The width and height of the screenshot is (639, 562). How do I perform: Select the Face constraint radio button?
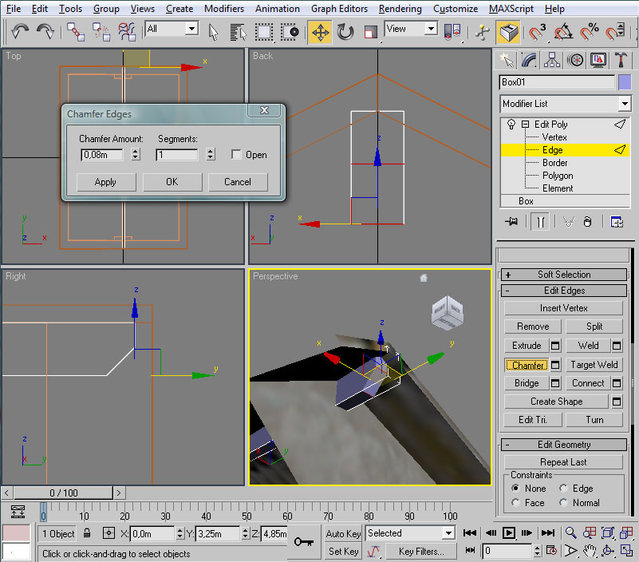point(516,503)
